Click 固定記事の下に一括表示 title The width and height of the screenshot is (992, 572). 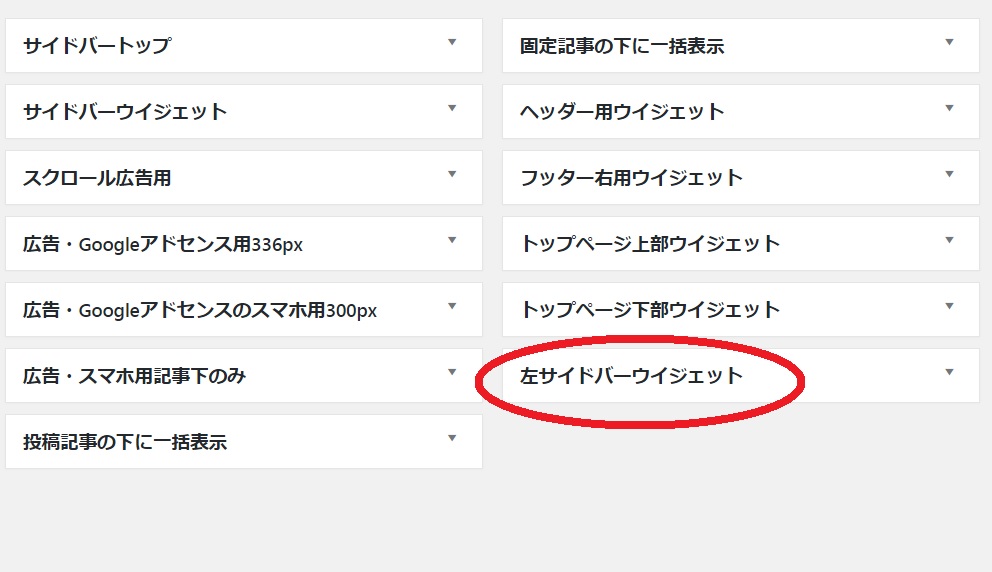(622, 46)
